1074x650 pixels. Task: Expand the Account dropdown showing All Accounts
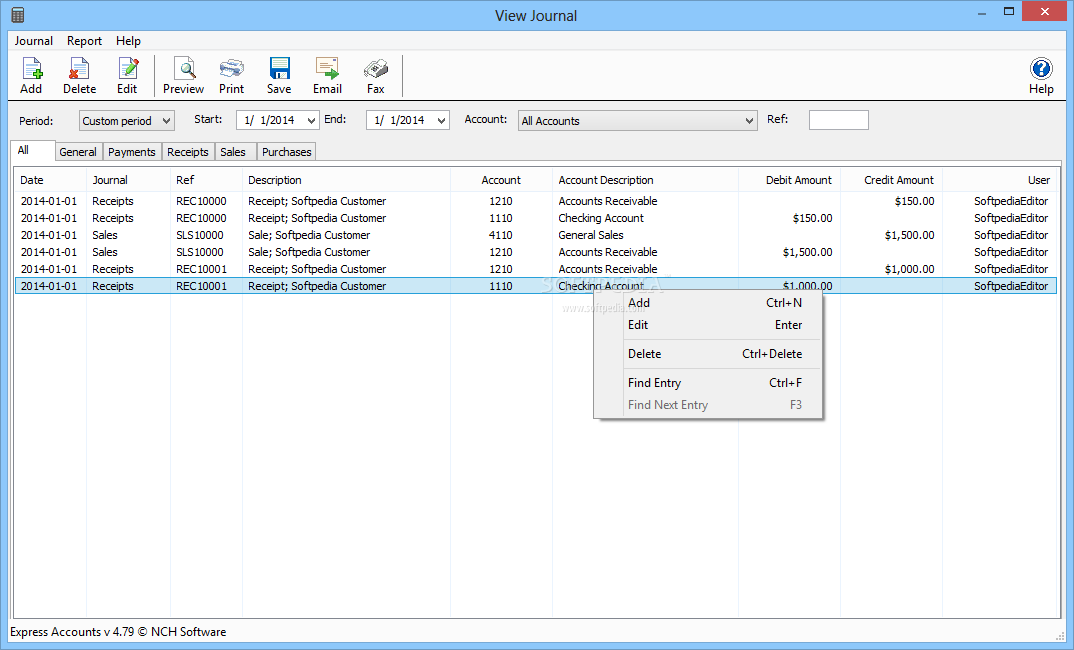(638, 121)
